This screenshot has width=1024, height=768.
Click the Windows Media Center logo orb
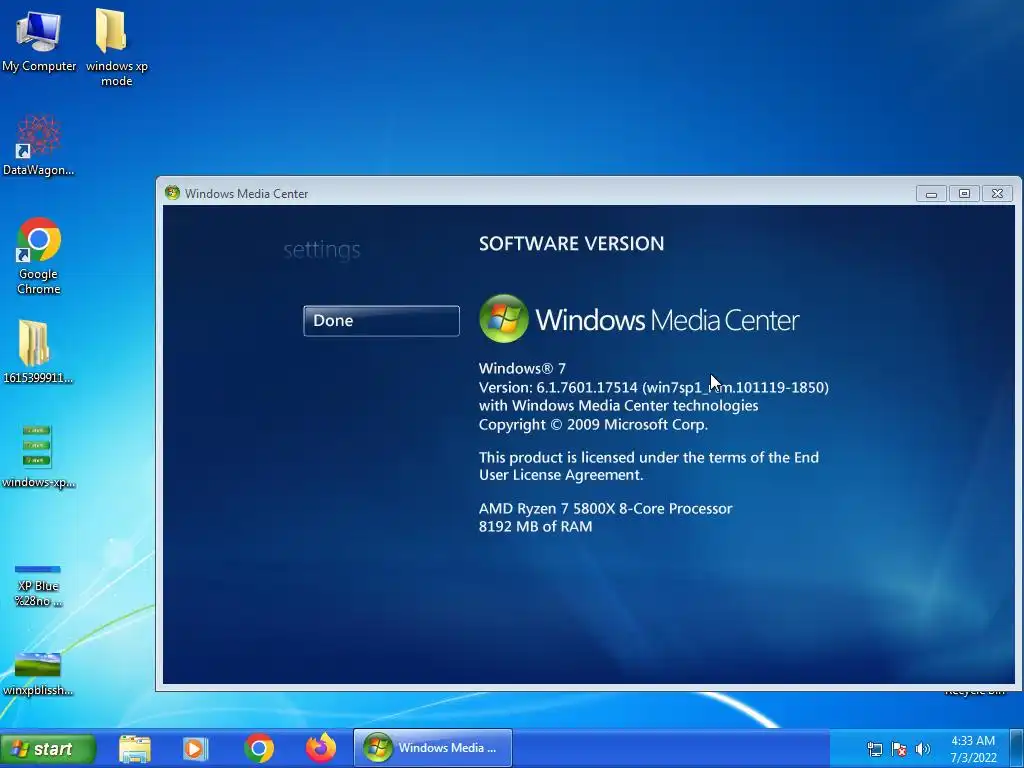pos(504,319)
